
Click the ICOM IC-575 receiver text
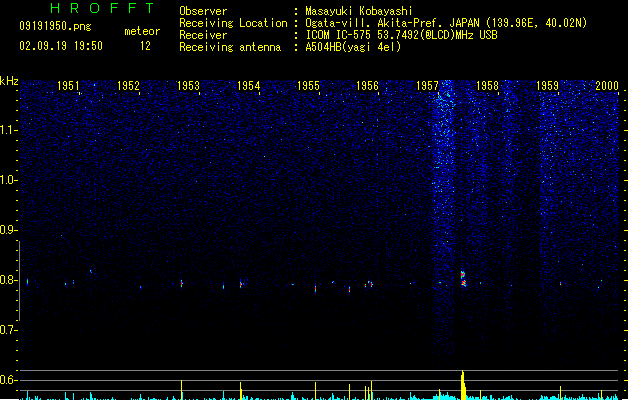[401, 35]
